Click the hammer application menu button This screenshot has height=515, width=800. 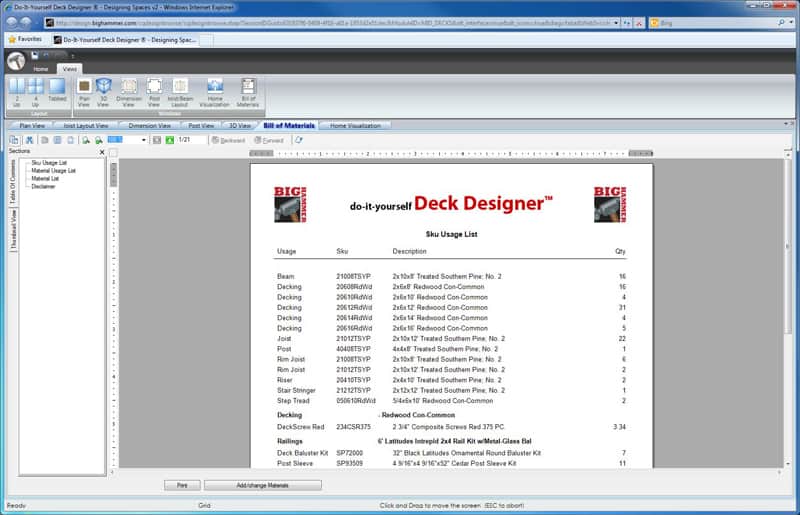click(x=16, y=61)
